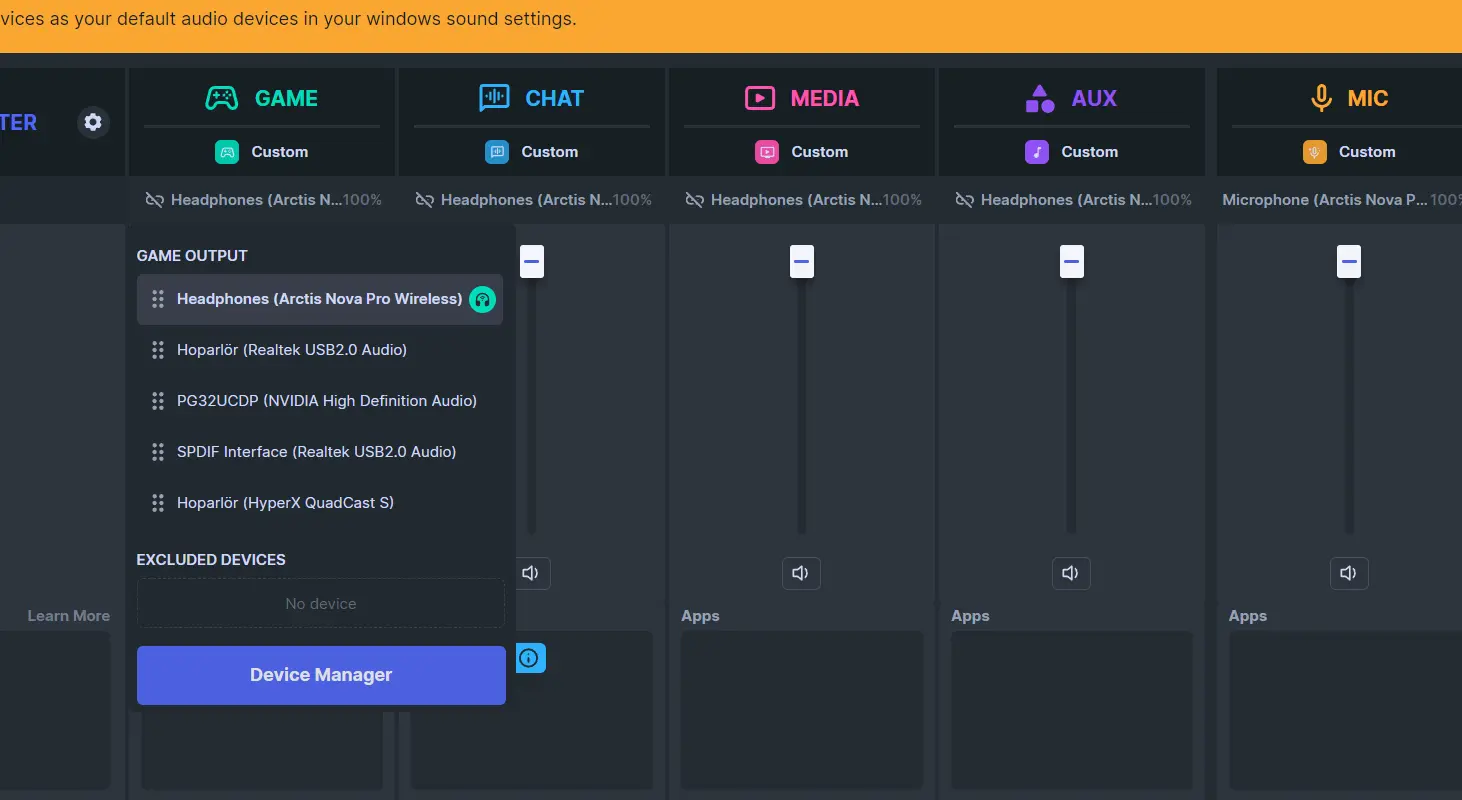Open the MEDIA output device selector

803,200
